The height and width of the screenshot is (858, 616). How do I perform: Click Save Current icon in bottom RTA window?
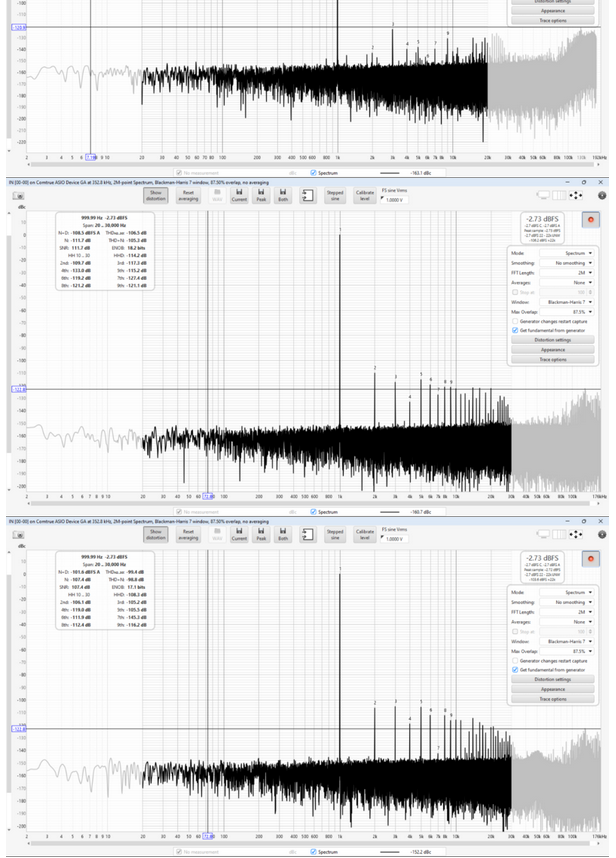coord(239,534)
